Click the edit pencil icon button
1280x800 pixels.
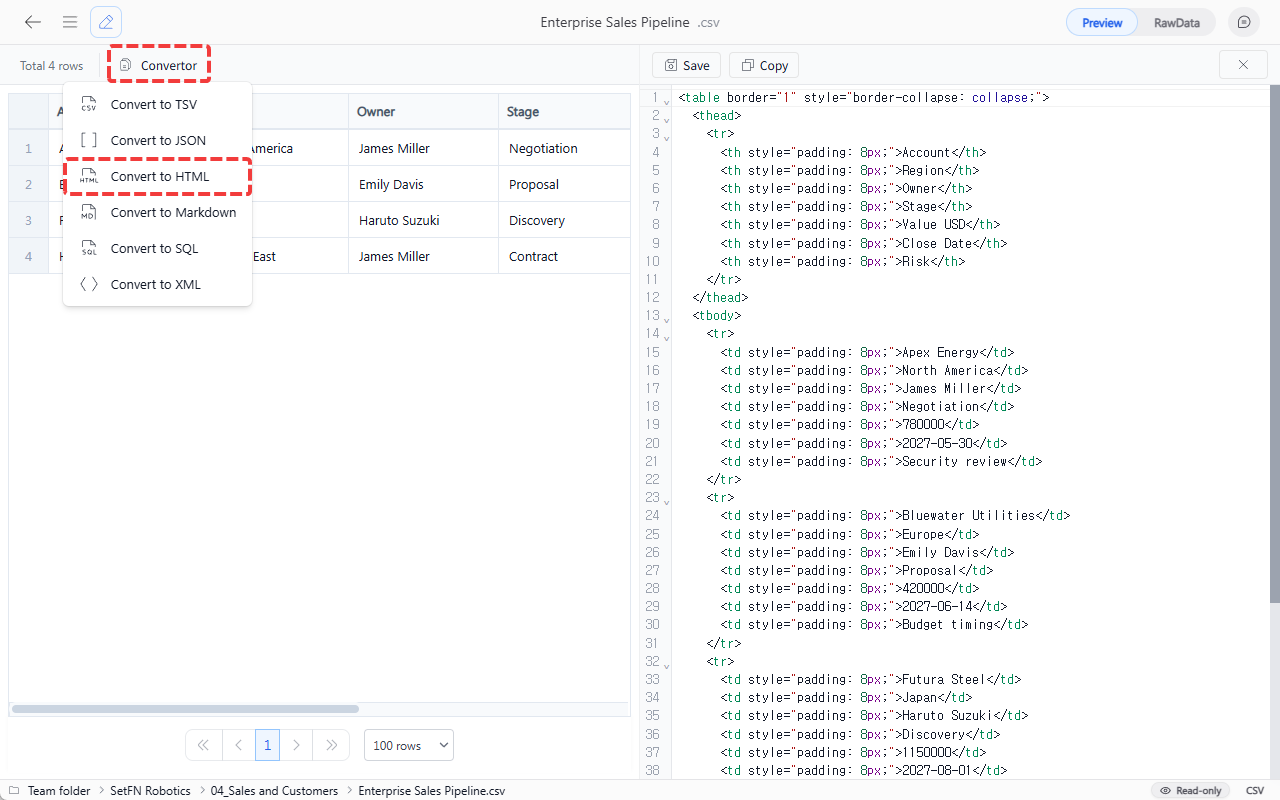pos(106,22)
